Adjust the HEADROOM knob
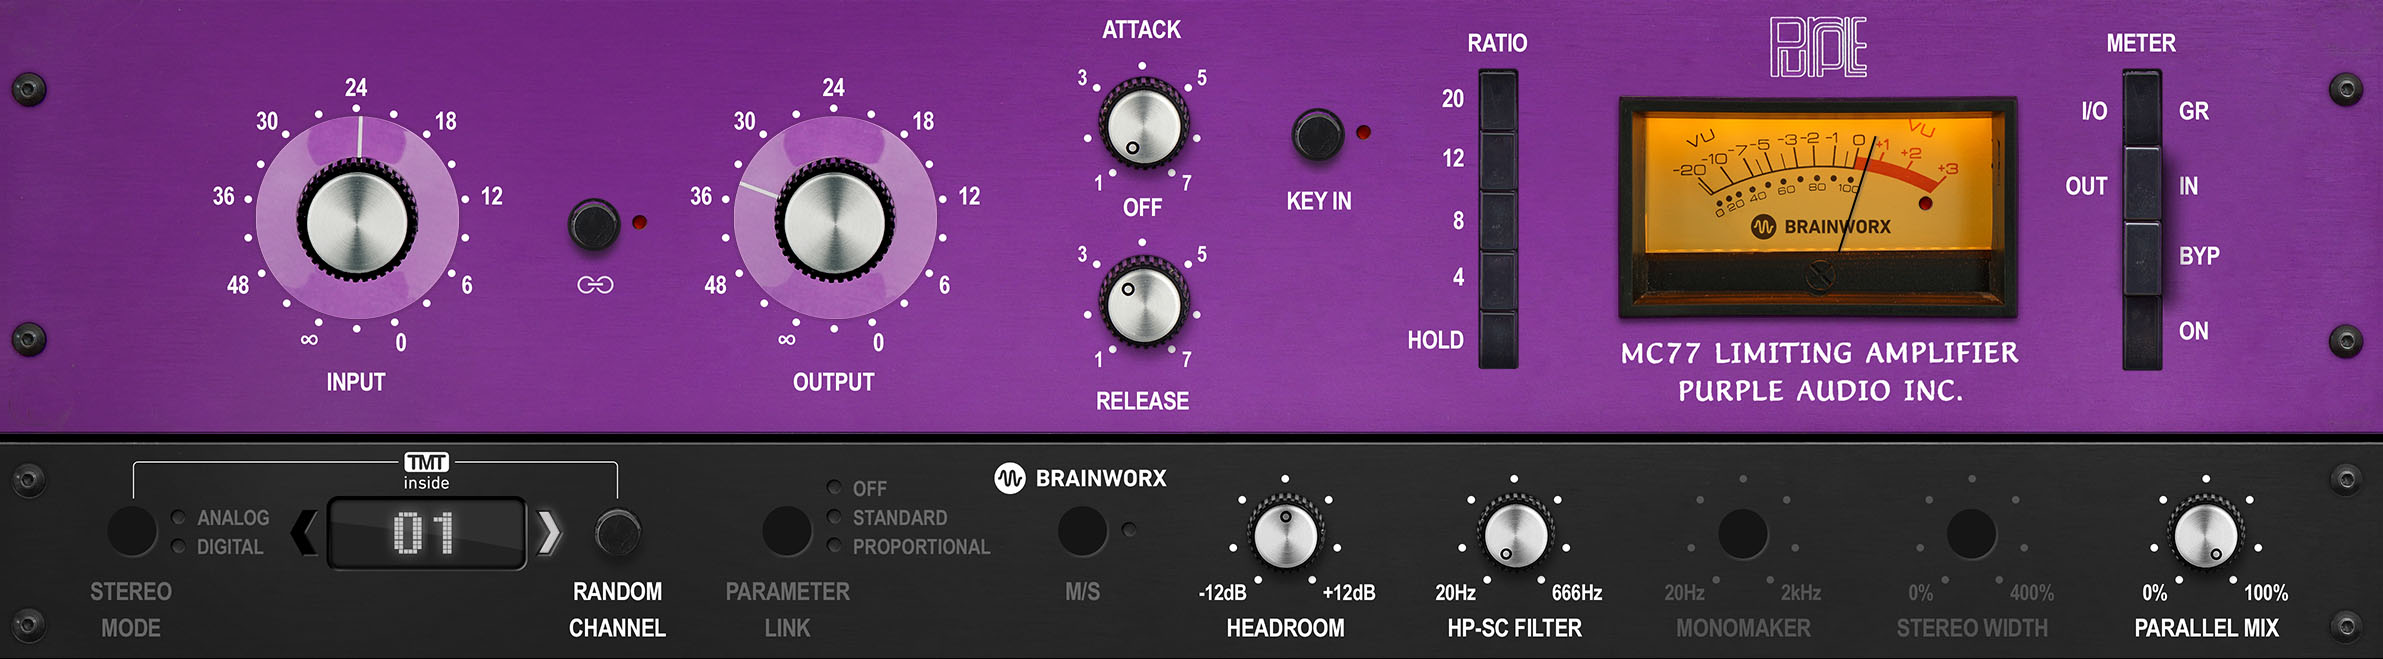 pos(1285,534)
